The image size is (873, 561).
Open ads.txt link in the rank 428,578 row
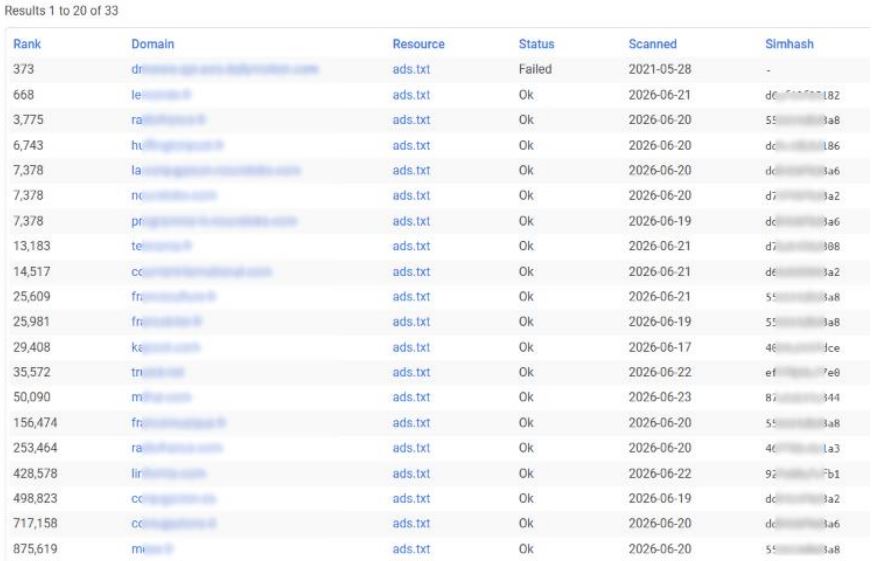[x=411, y=474]
